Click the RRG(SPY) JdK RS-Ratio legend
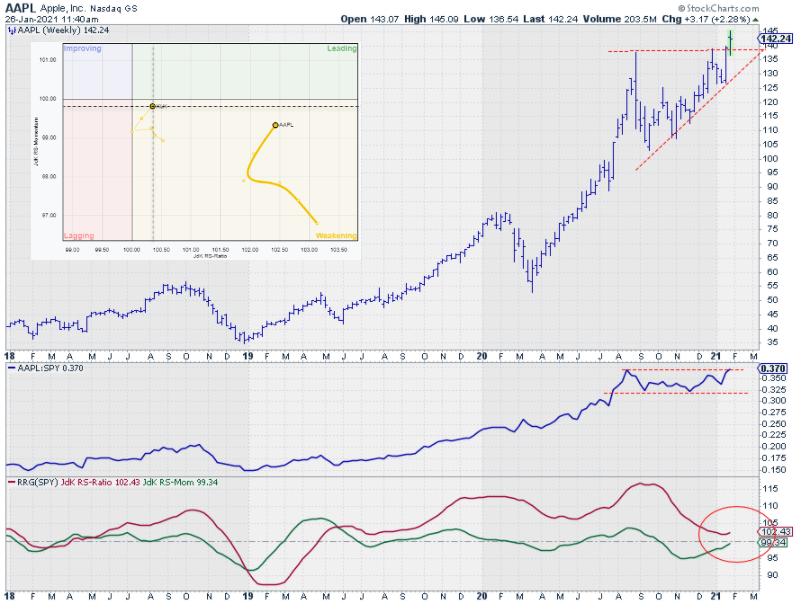 click(x=75, y=483)
